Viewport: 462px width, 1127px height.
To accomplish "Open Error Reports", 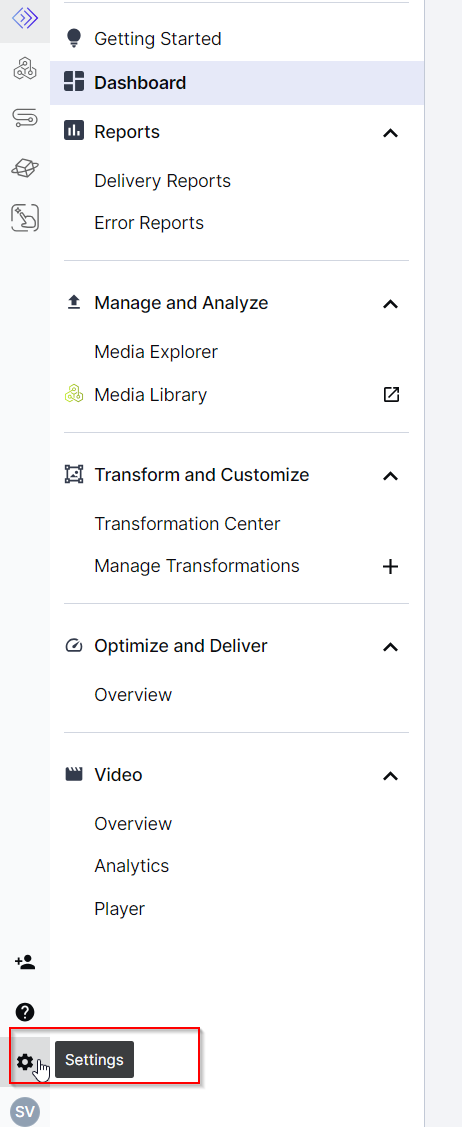I will pos(149,223).
